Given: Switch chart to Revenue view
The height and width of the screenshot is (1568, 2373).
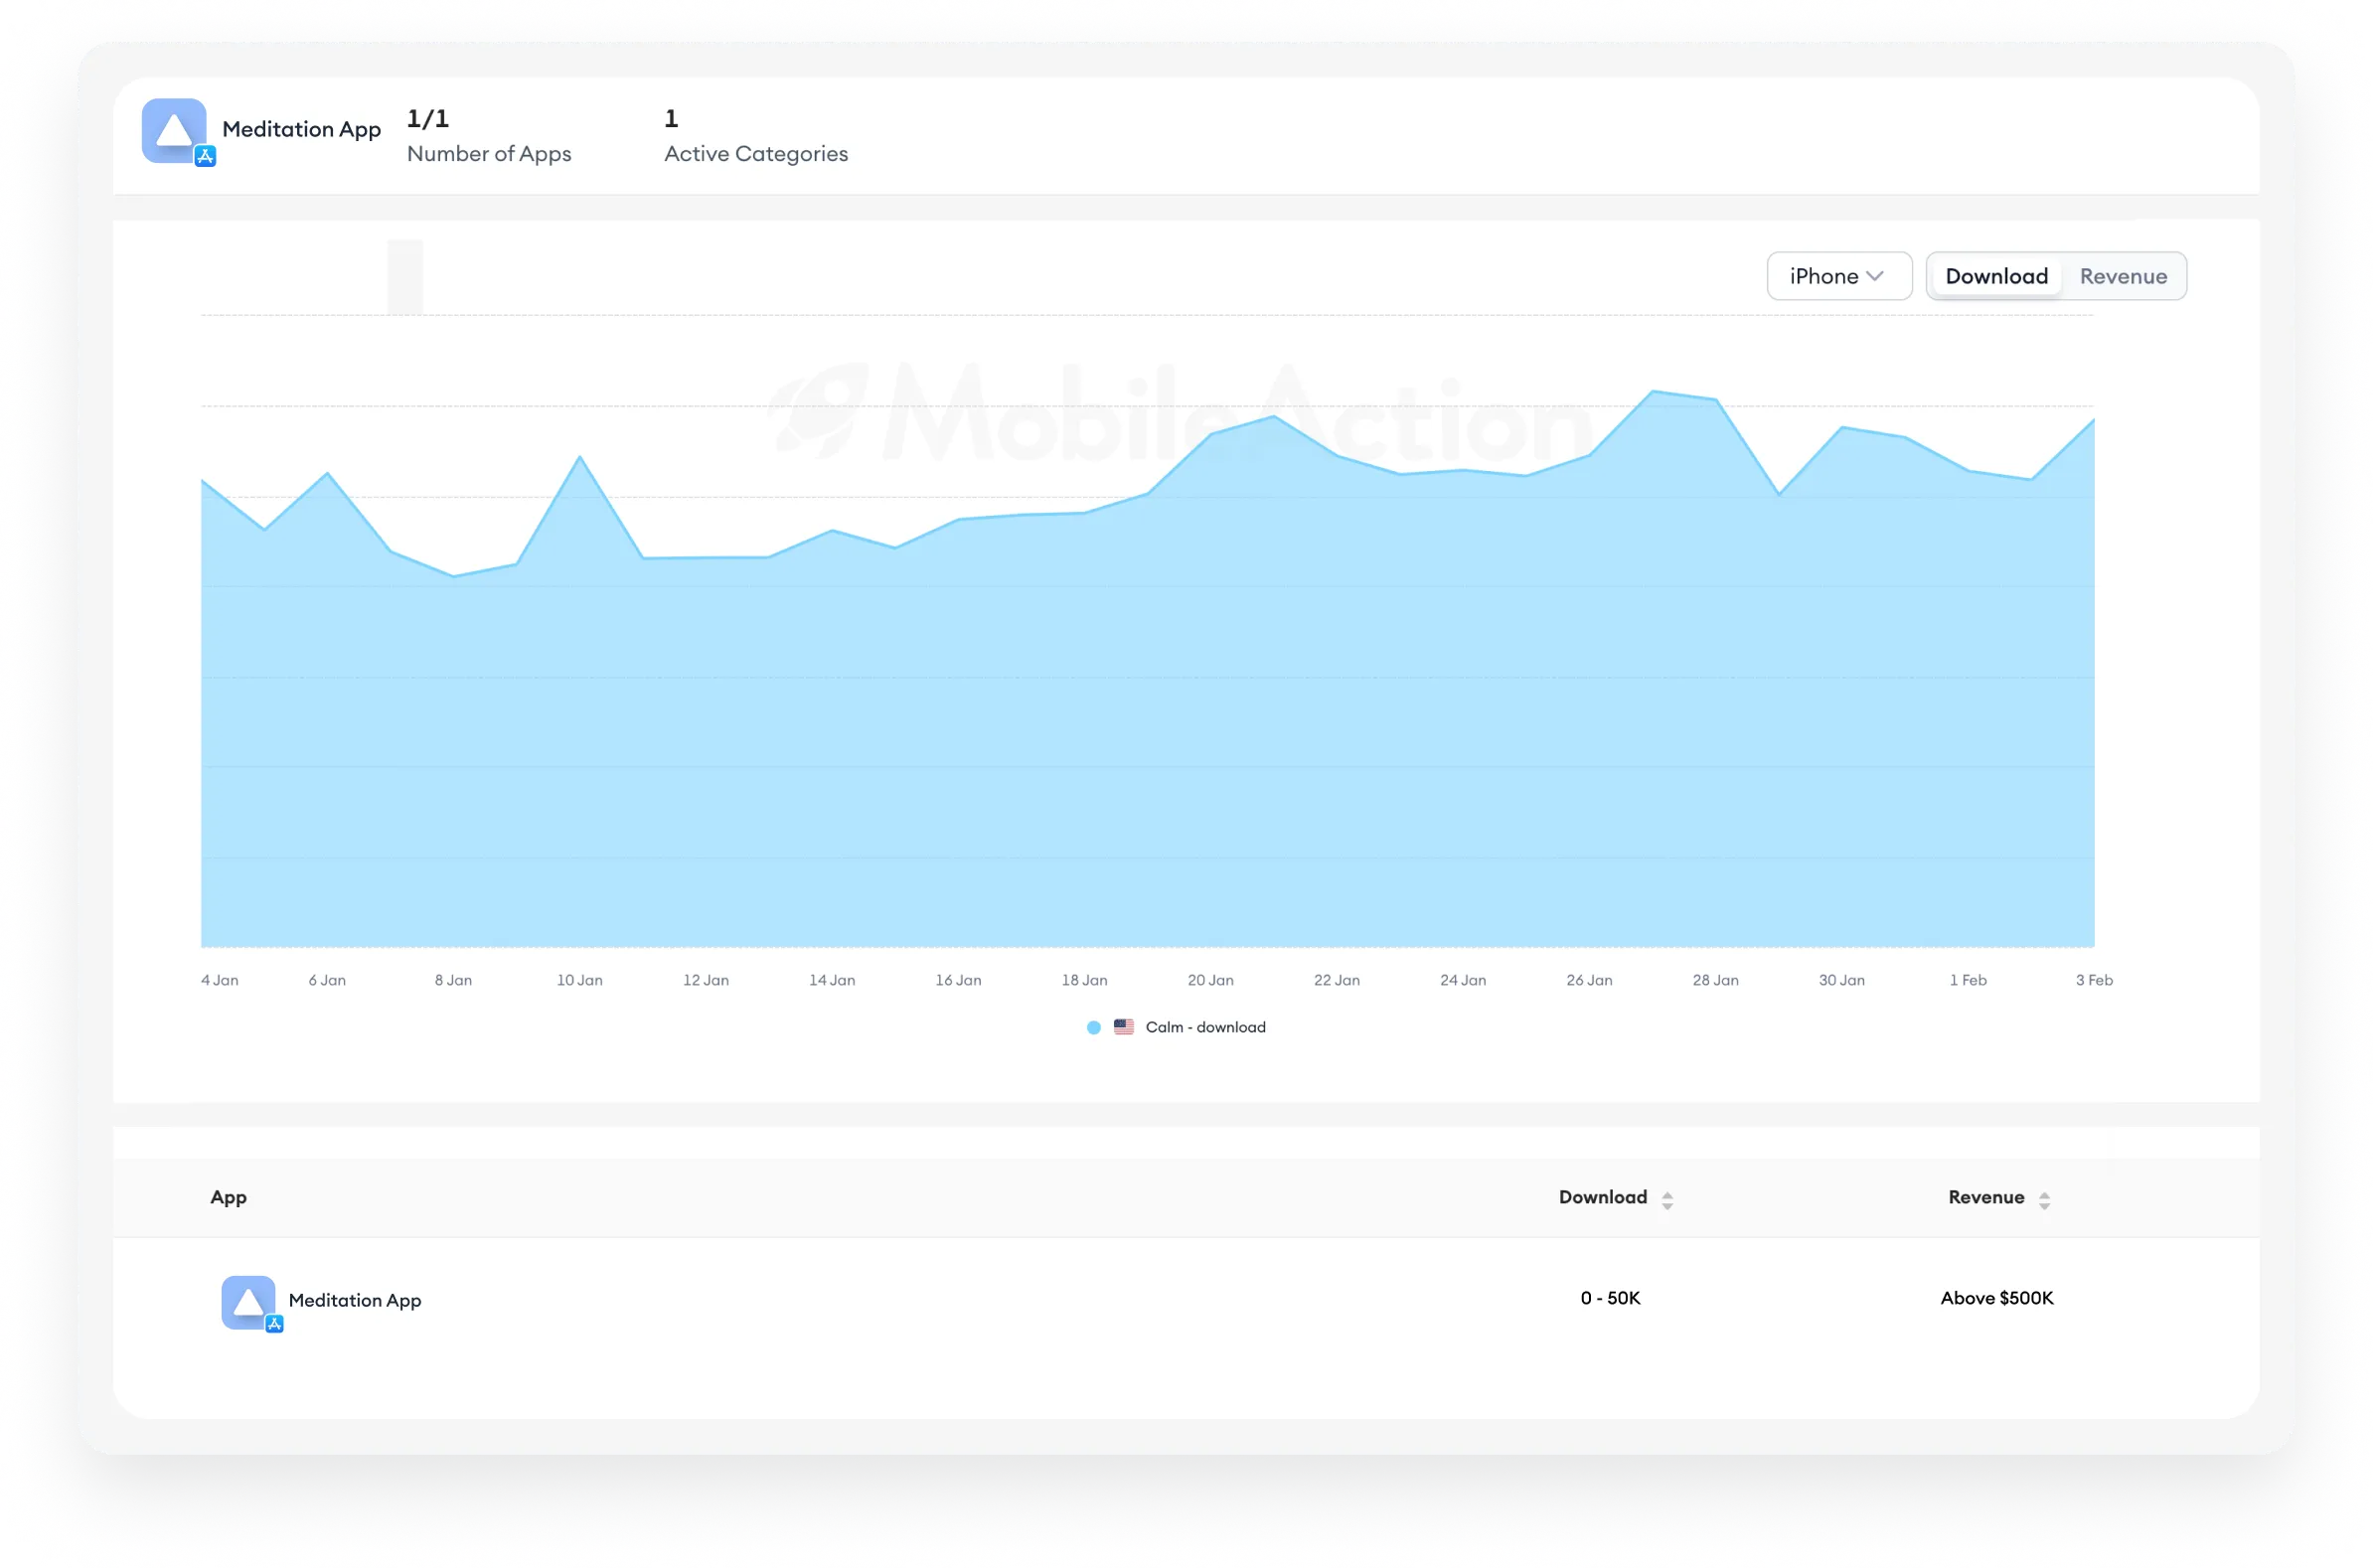Looking at the screenshot, I should [2123, 276].
